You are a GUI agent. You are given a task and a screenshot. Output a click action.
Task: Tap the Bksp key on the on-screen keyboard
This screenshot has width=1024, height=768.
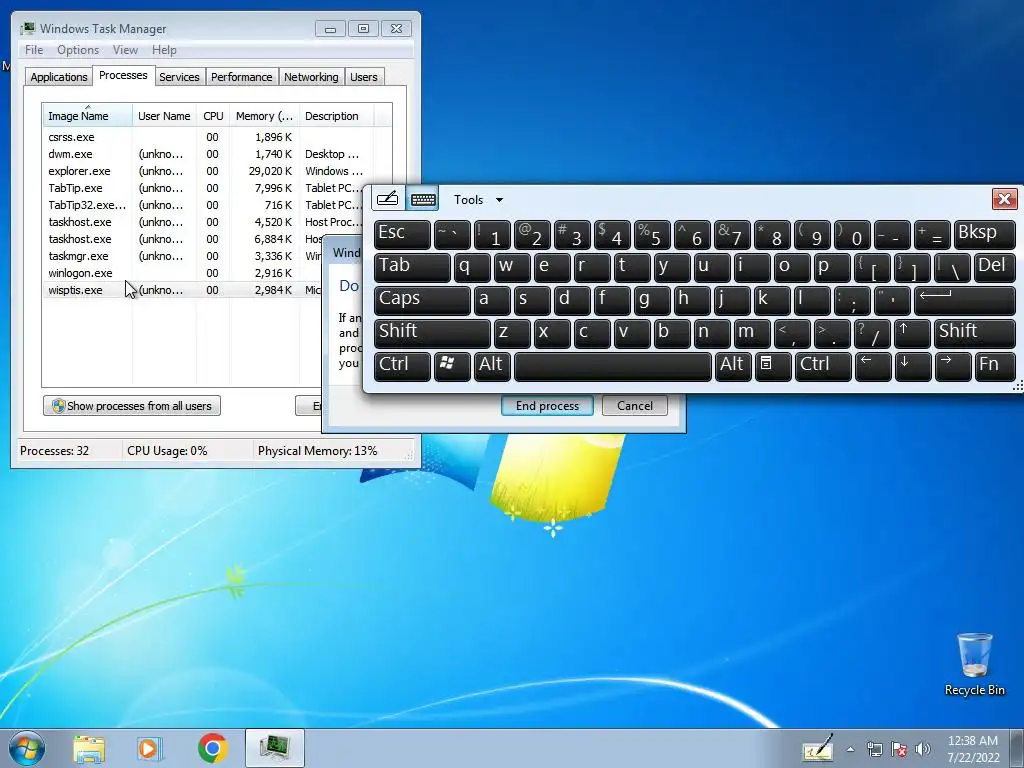(984, 234)
